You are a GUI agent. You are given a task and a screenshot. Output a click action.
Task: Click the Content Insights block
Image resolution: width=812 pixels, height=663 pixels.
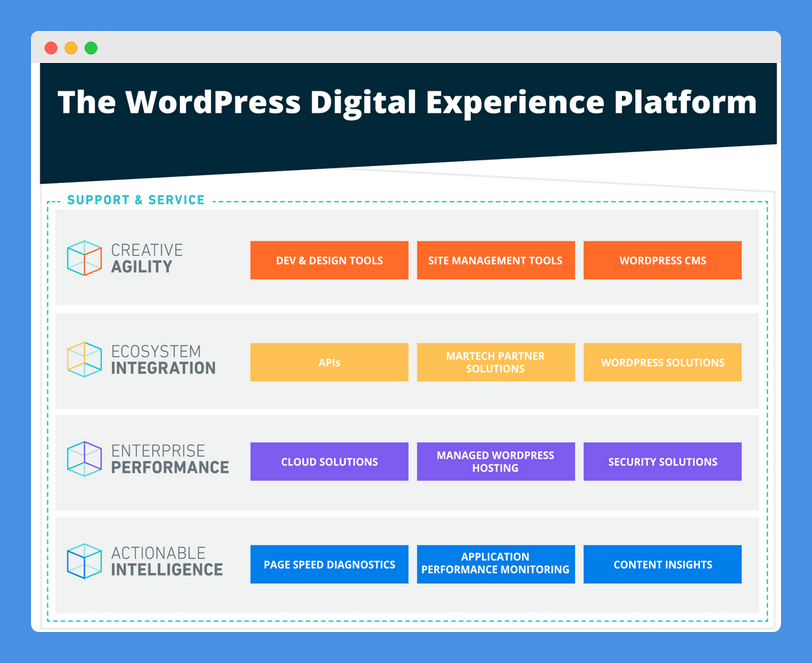[x=662, y=564]
